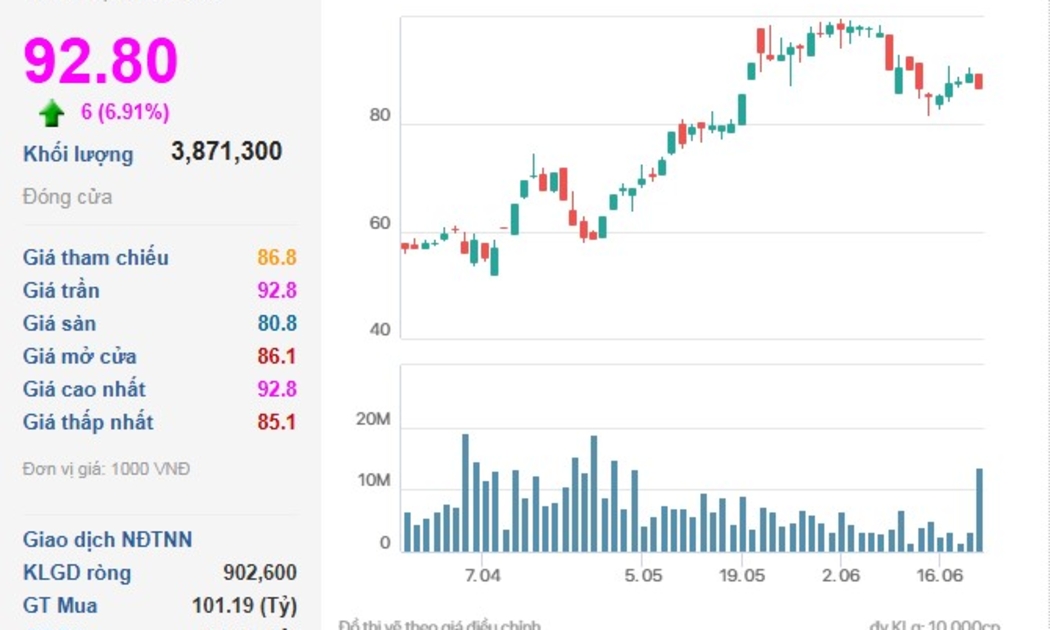The width and height of the screenshot is (1050, 630).
Task: Click the Giá trần label
Action: coord(61,291)
